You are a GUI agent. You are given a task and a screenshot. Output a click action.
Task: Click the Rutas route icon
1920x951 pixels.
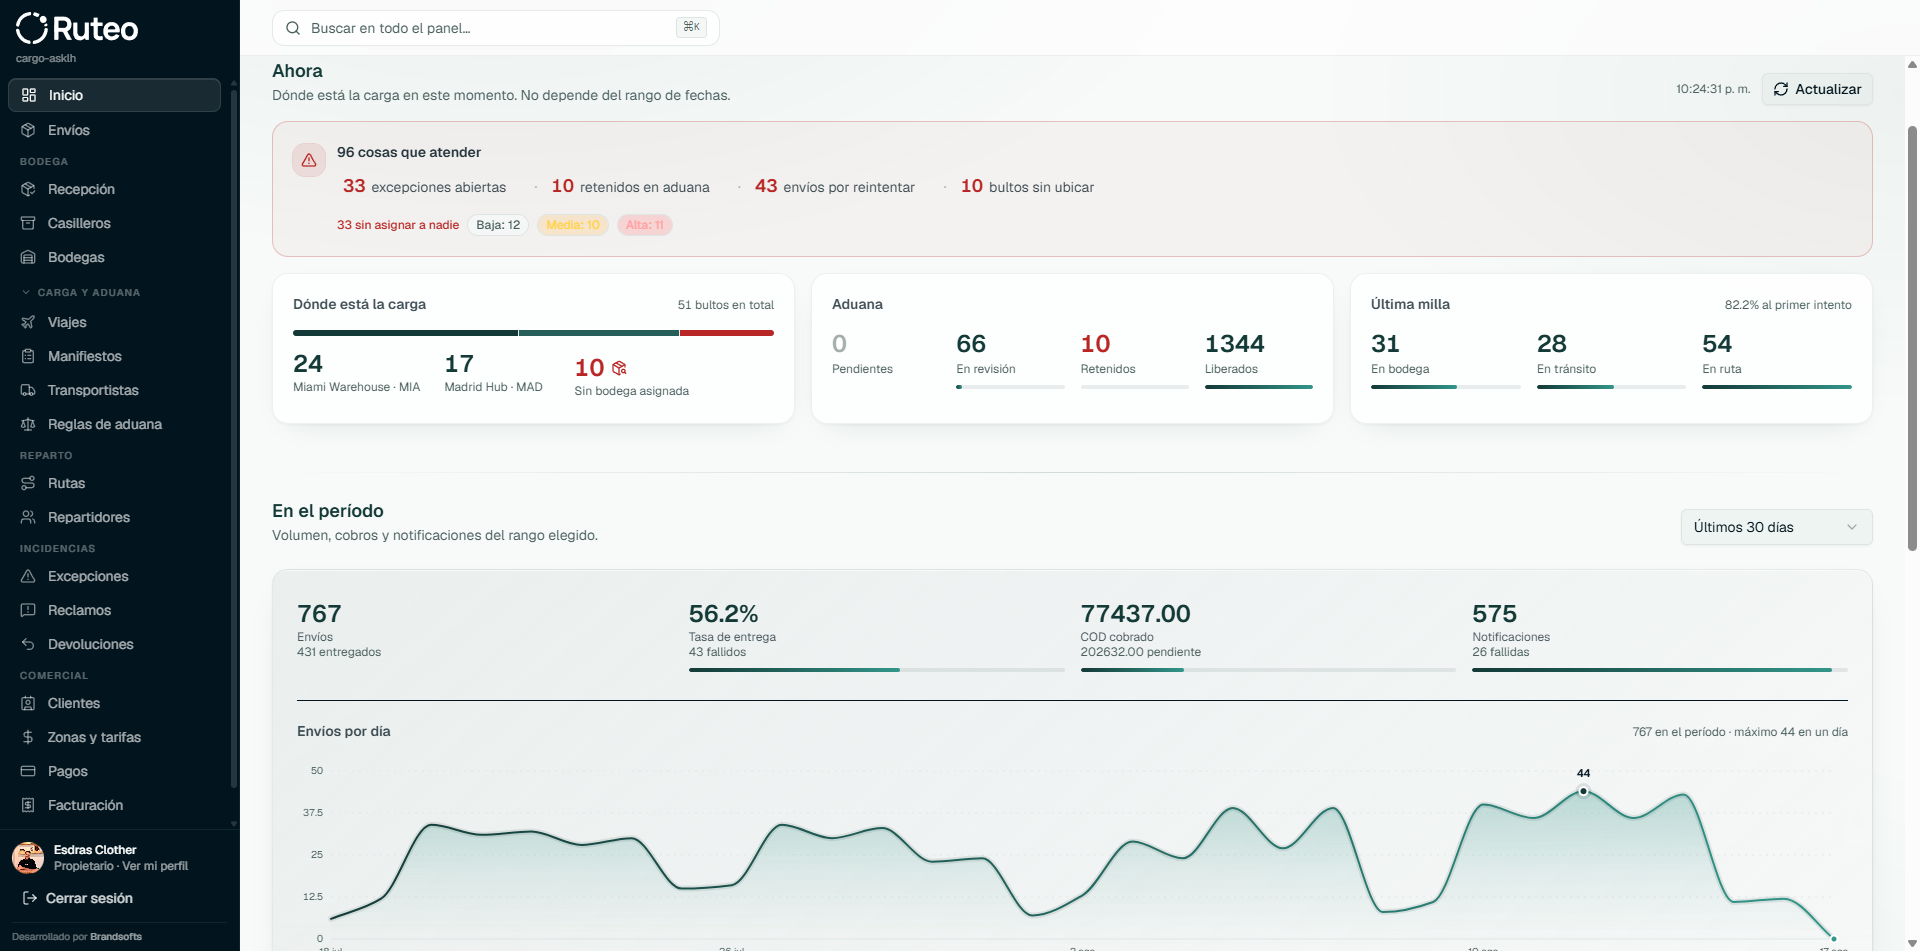(x=28, y=483)
